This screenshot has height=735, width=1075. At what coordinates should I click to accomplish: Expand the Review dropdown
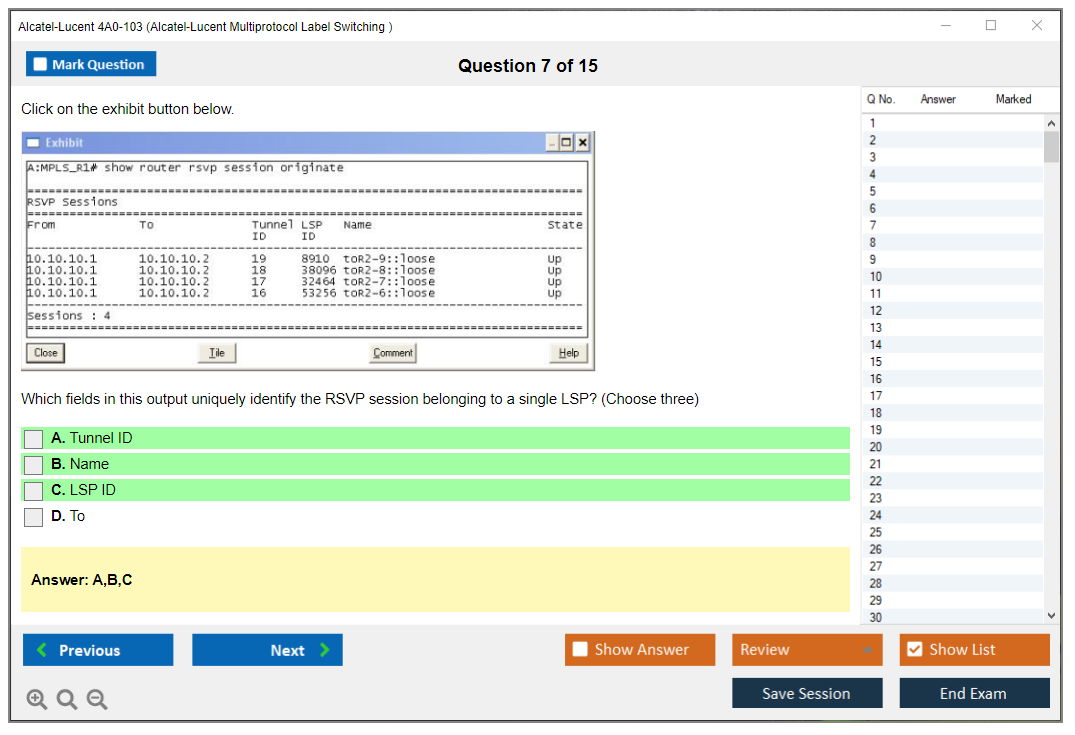pyautogui.click(x=807, y=650)
